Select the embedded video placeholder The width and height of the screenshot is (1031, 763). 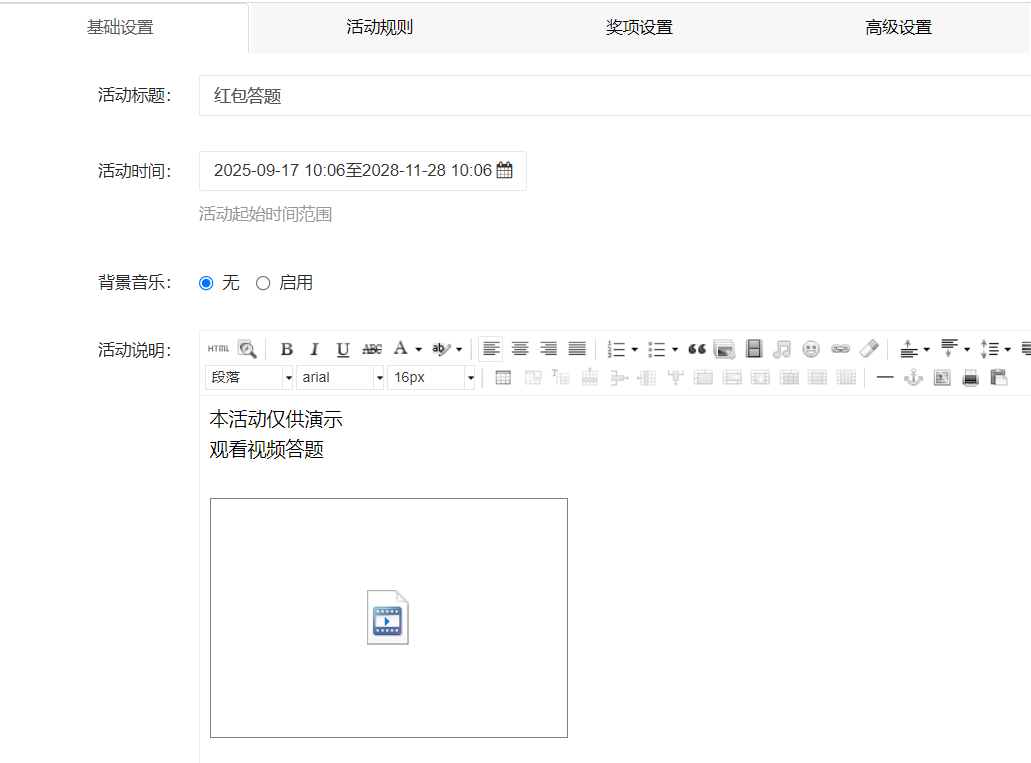point(389,618)
